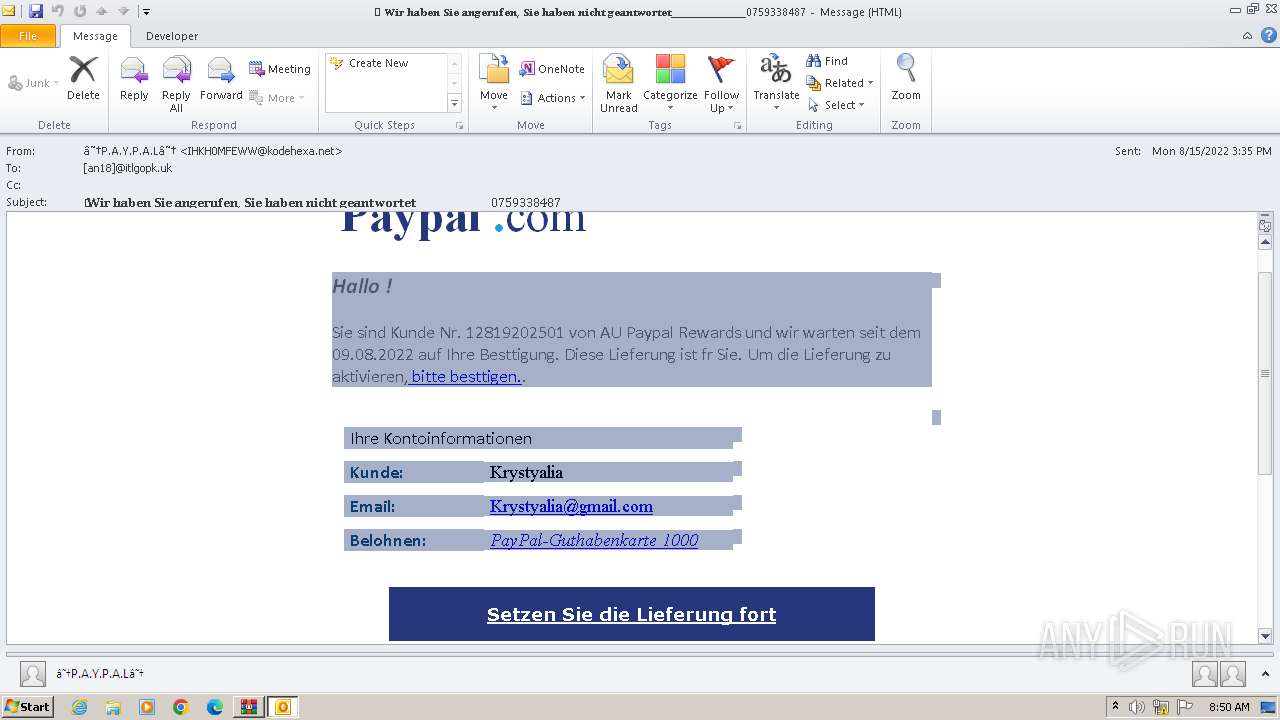Open Internet Explorer from the taskbar

pos(79,707)
